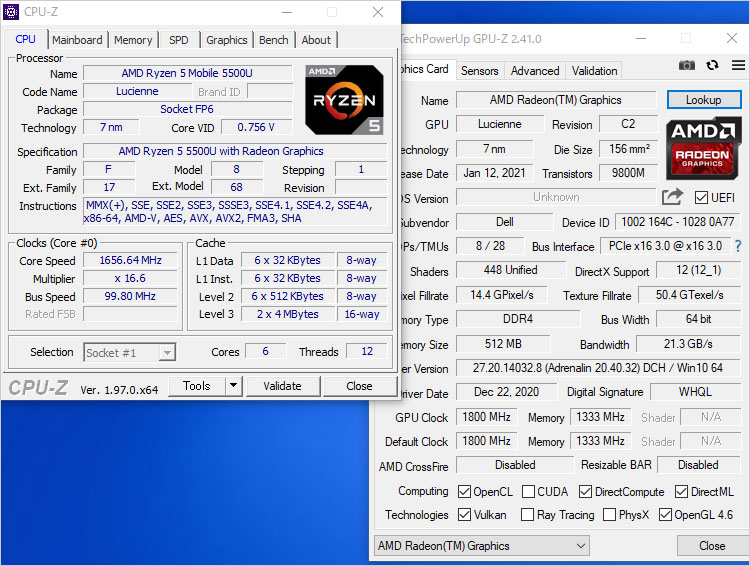
Task: Click the Core Speed value 1656.64 MHz
Action: click(x=130, y=260)
